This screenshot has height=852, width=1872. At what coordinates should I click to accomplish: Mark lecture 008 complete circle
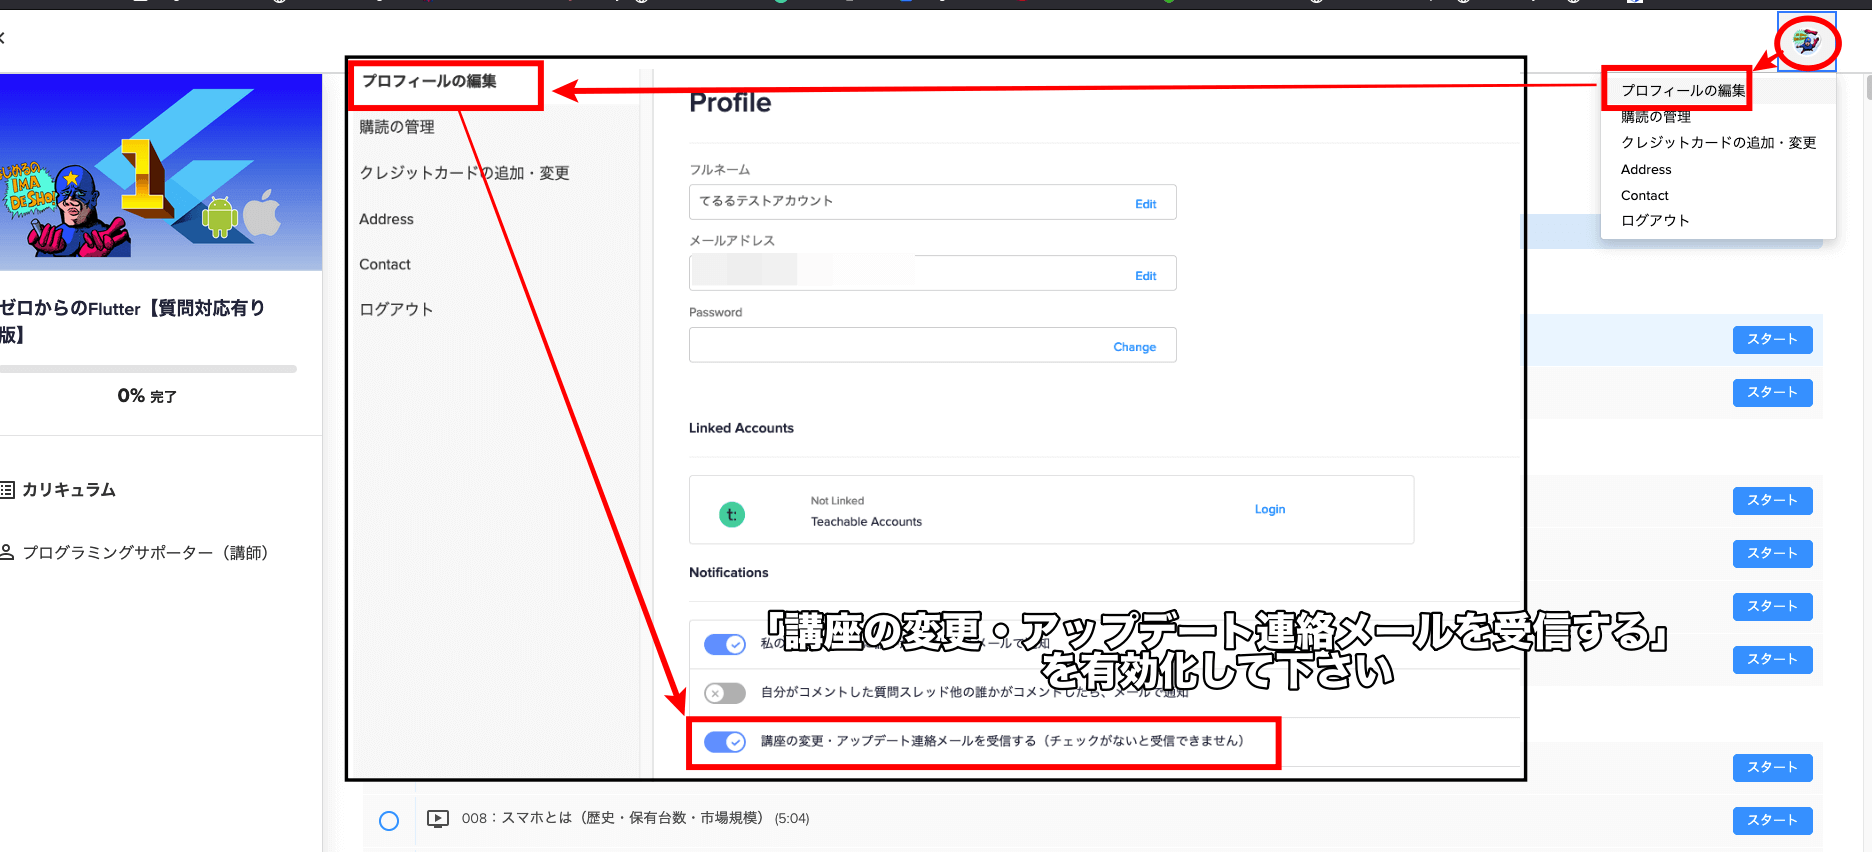[389, 821]
